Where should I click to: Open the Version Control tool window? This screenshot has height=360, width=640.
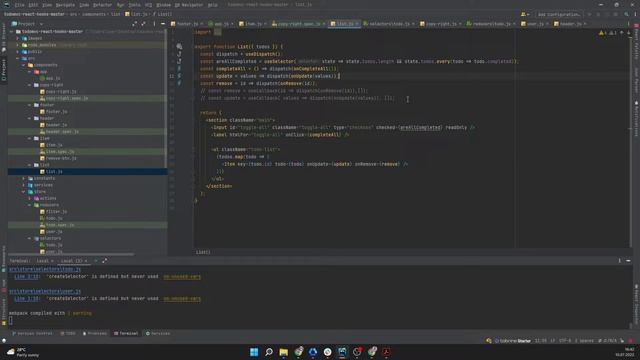32,333
